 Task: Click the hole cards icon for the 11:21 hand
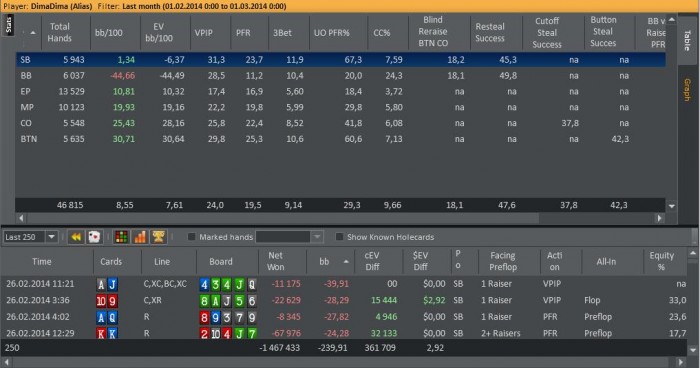point(107,284)
